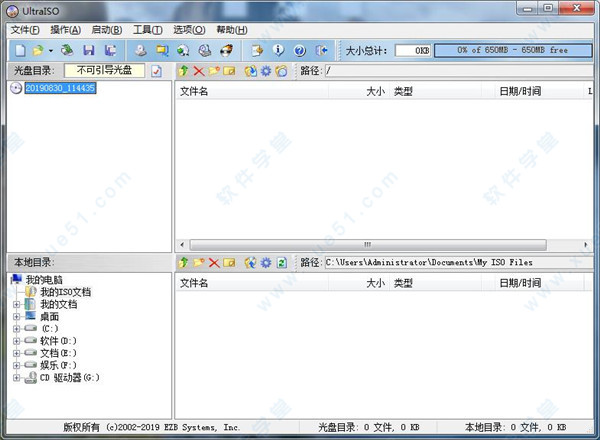Expand the 娱乐(F:) drive node
The height and width of the screenshot is (440, 600).
pos(16,365)
